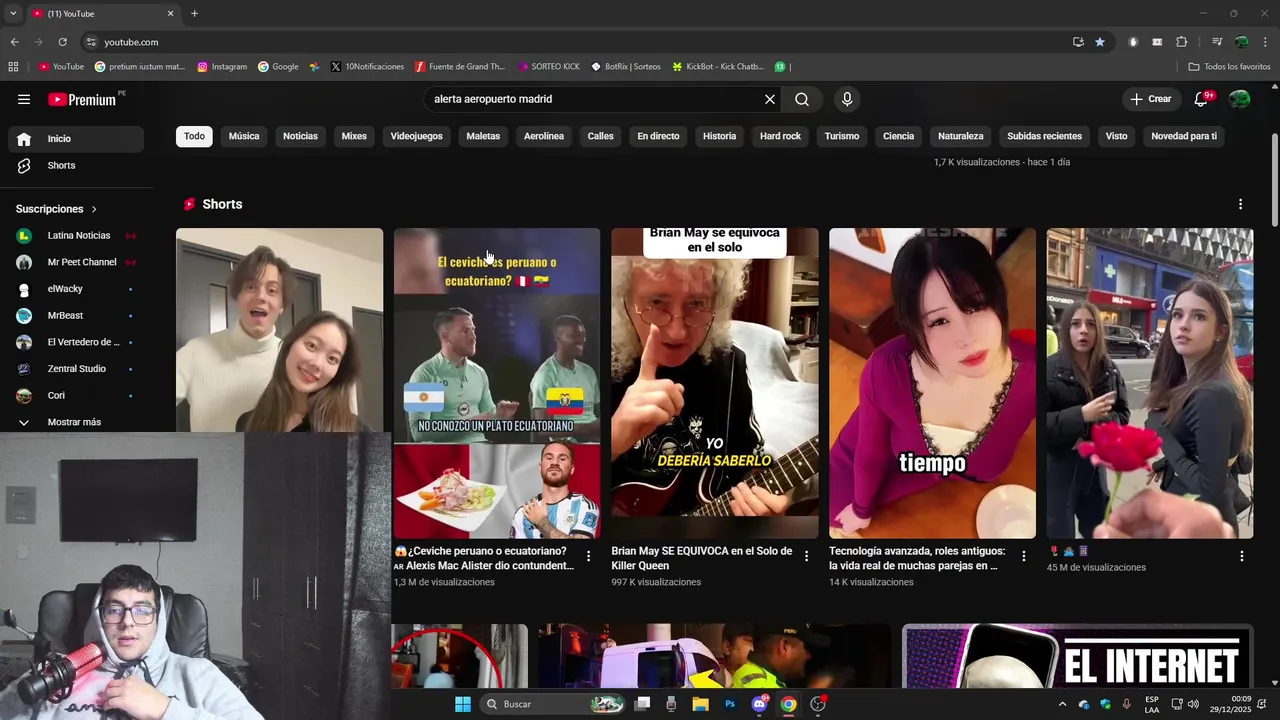1280x720 pixels.
Task: Clear the search box with the X
Action: coord(770,99)
